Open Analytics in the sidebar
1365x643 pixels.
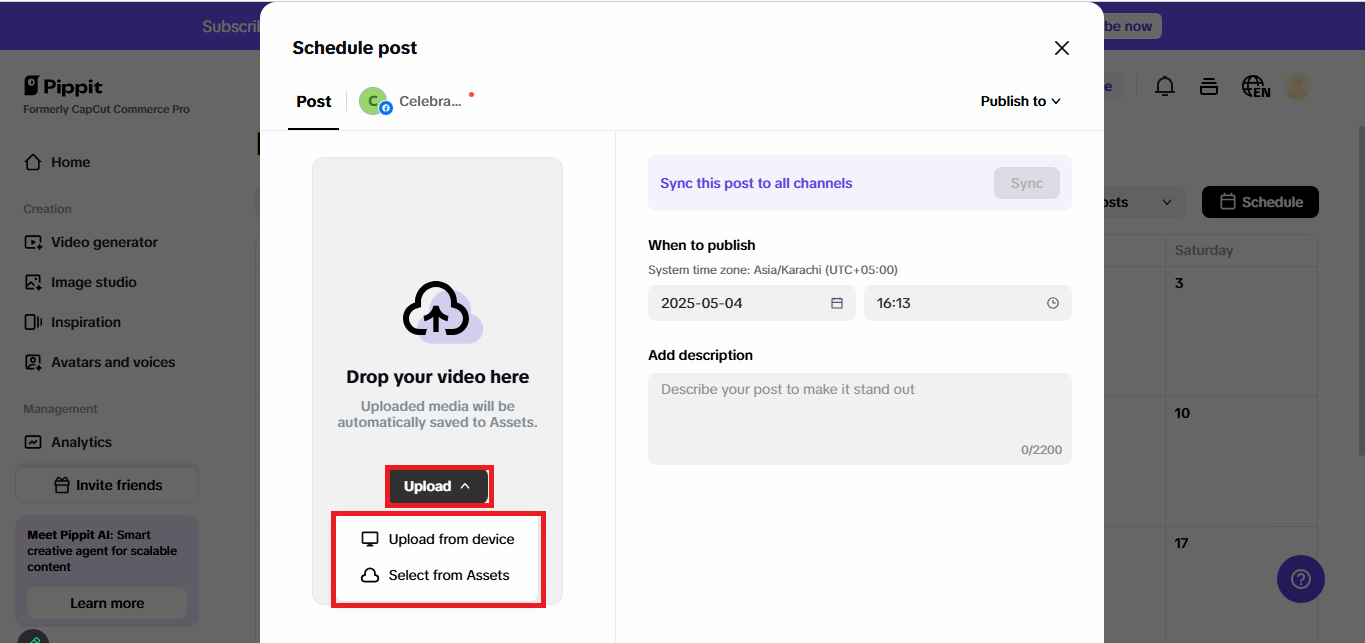(x=81, y=442)
